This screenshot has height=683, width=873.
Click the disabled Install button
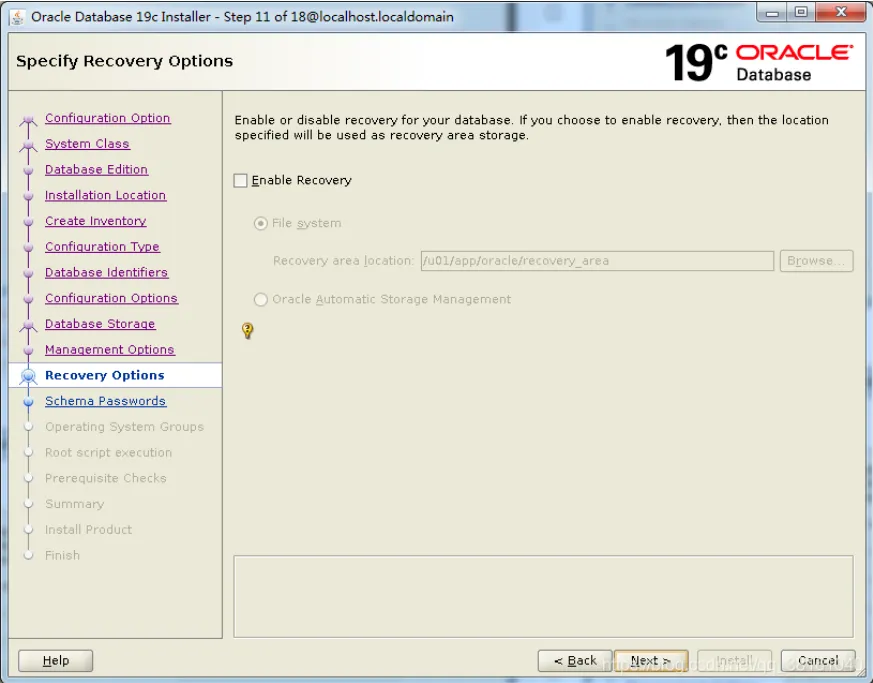click(734, 661)
